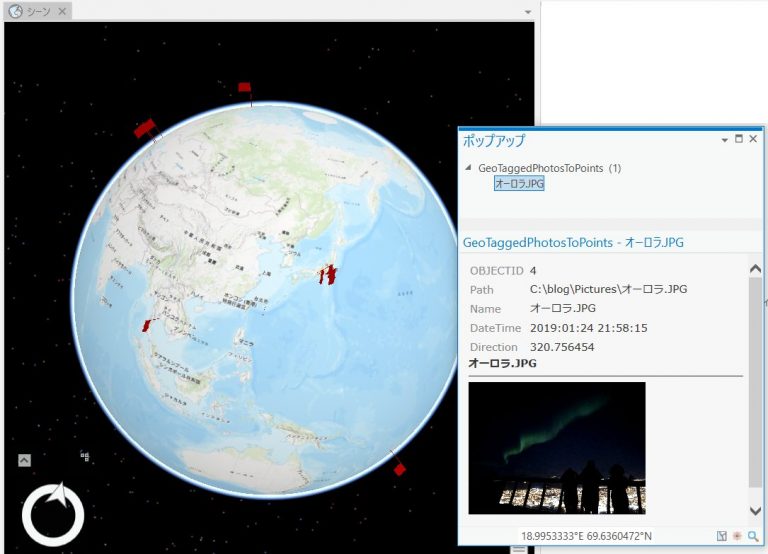
Task: Click the coordinates 18.9953333°E 69.6360472°N
Action: [586, 536]
